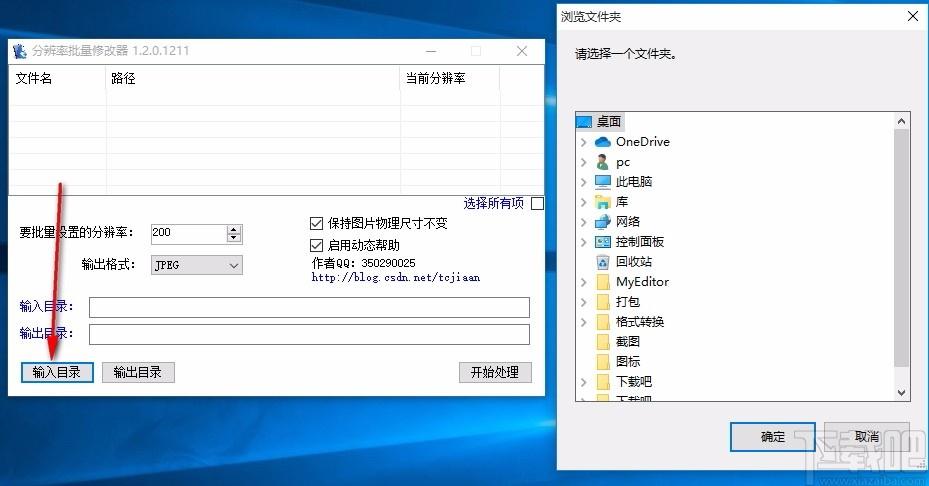Click the 此电脑 computer icon
Screen dimensions: 929x486
603,181
